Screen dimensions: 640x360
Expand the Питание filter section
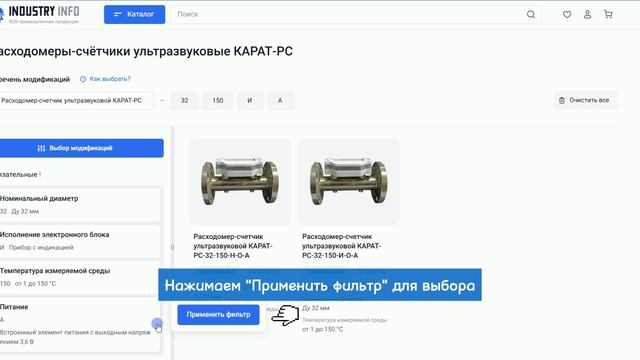tap(80, 324)
